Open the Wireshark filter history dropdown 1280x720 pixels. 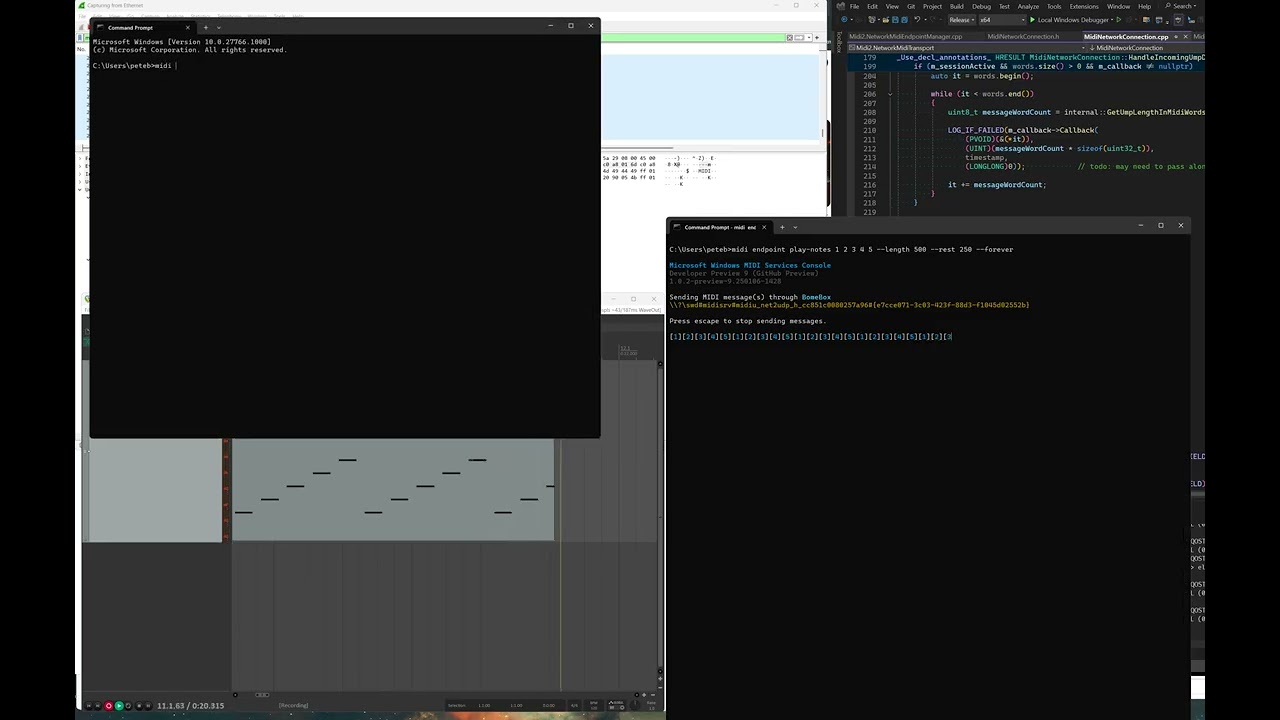click(807, 38)
